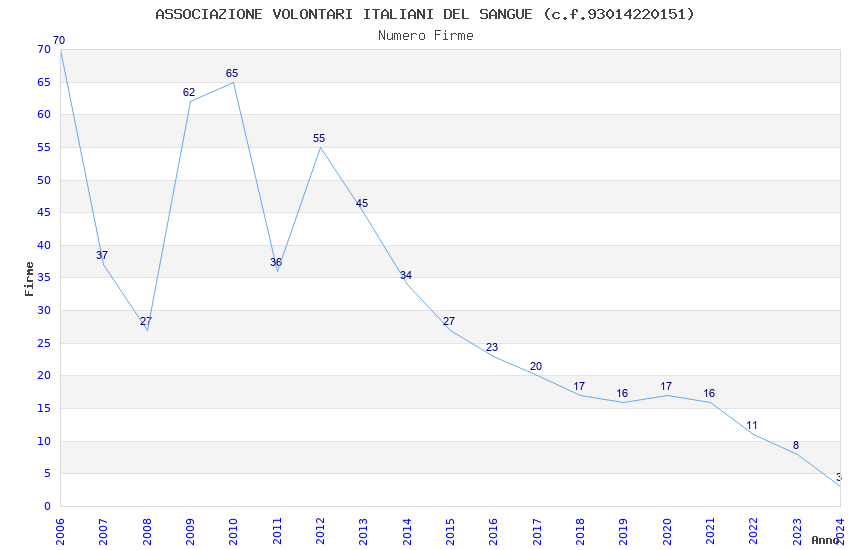Click the x-axis year 2022
This screenshot has height=550, width=850.
pos(754,531)
